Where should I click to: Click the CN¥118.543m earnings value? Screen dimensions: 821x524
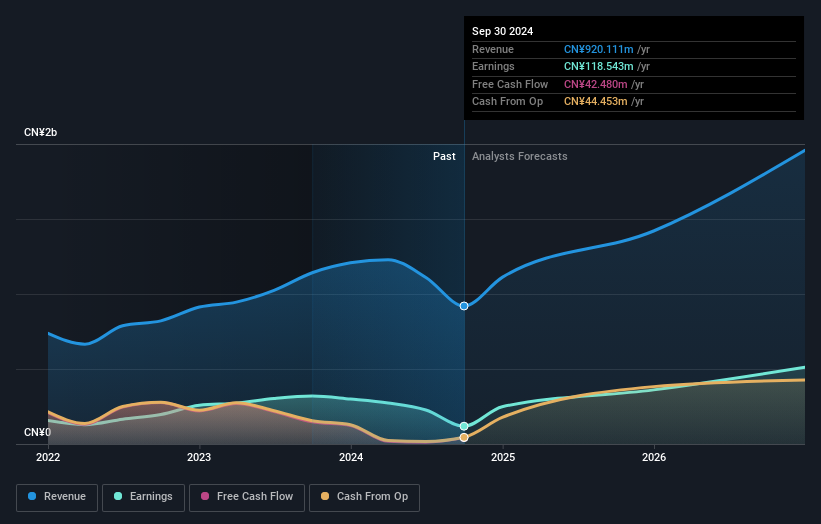598,66
